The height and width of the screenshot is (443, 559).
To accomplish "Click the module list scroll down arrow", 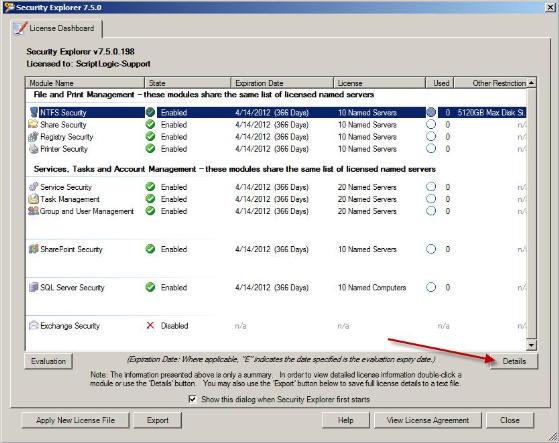I will tap(531, 345).
